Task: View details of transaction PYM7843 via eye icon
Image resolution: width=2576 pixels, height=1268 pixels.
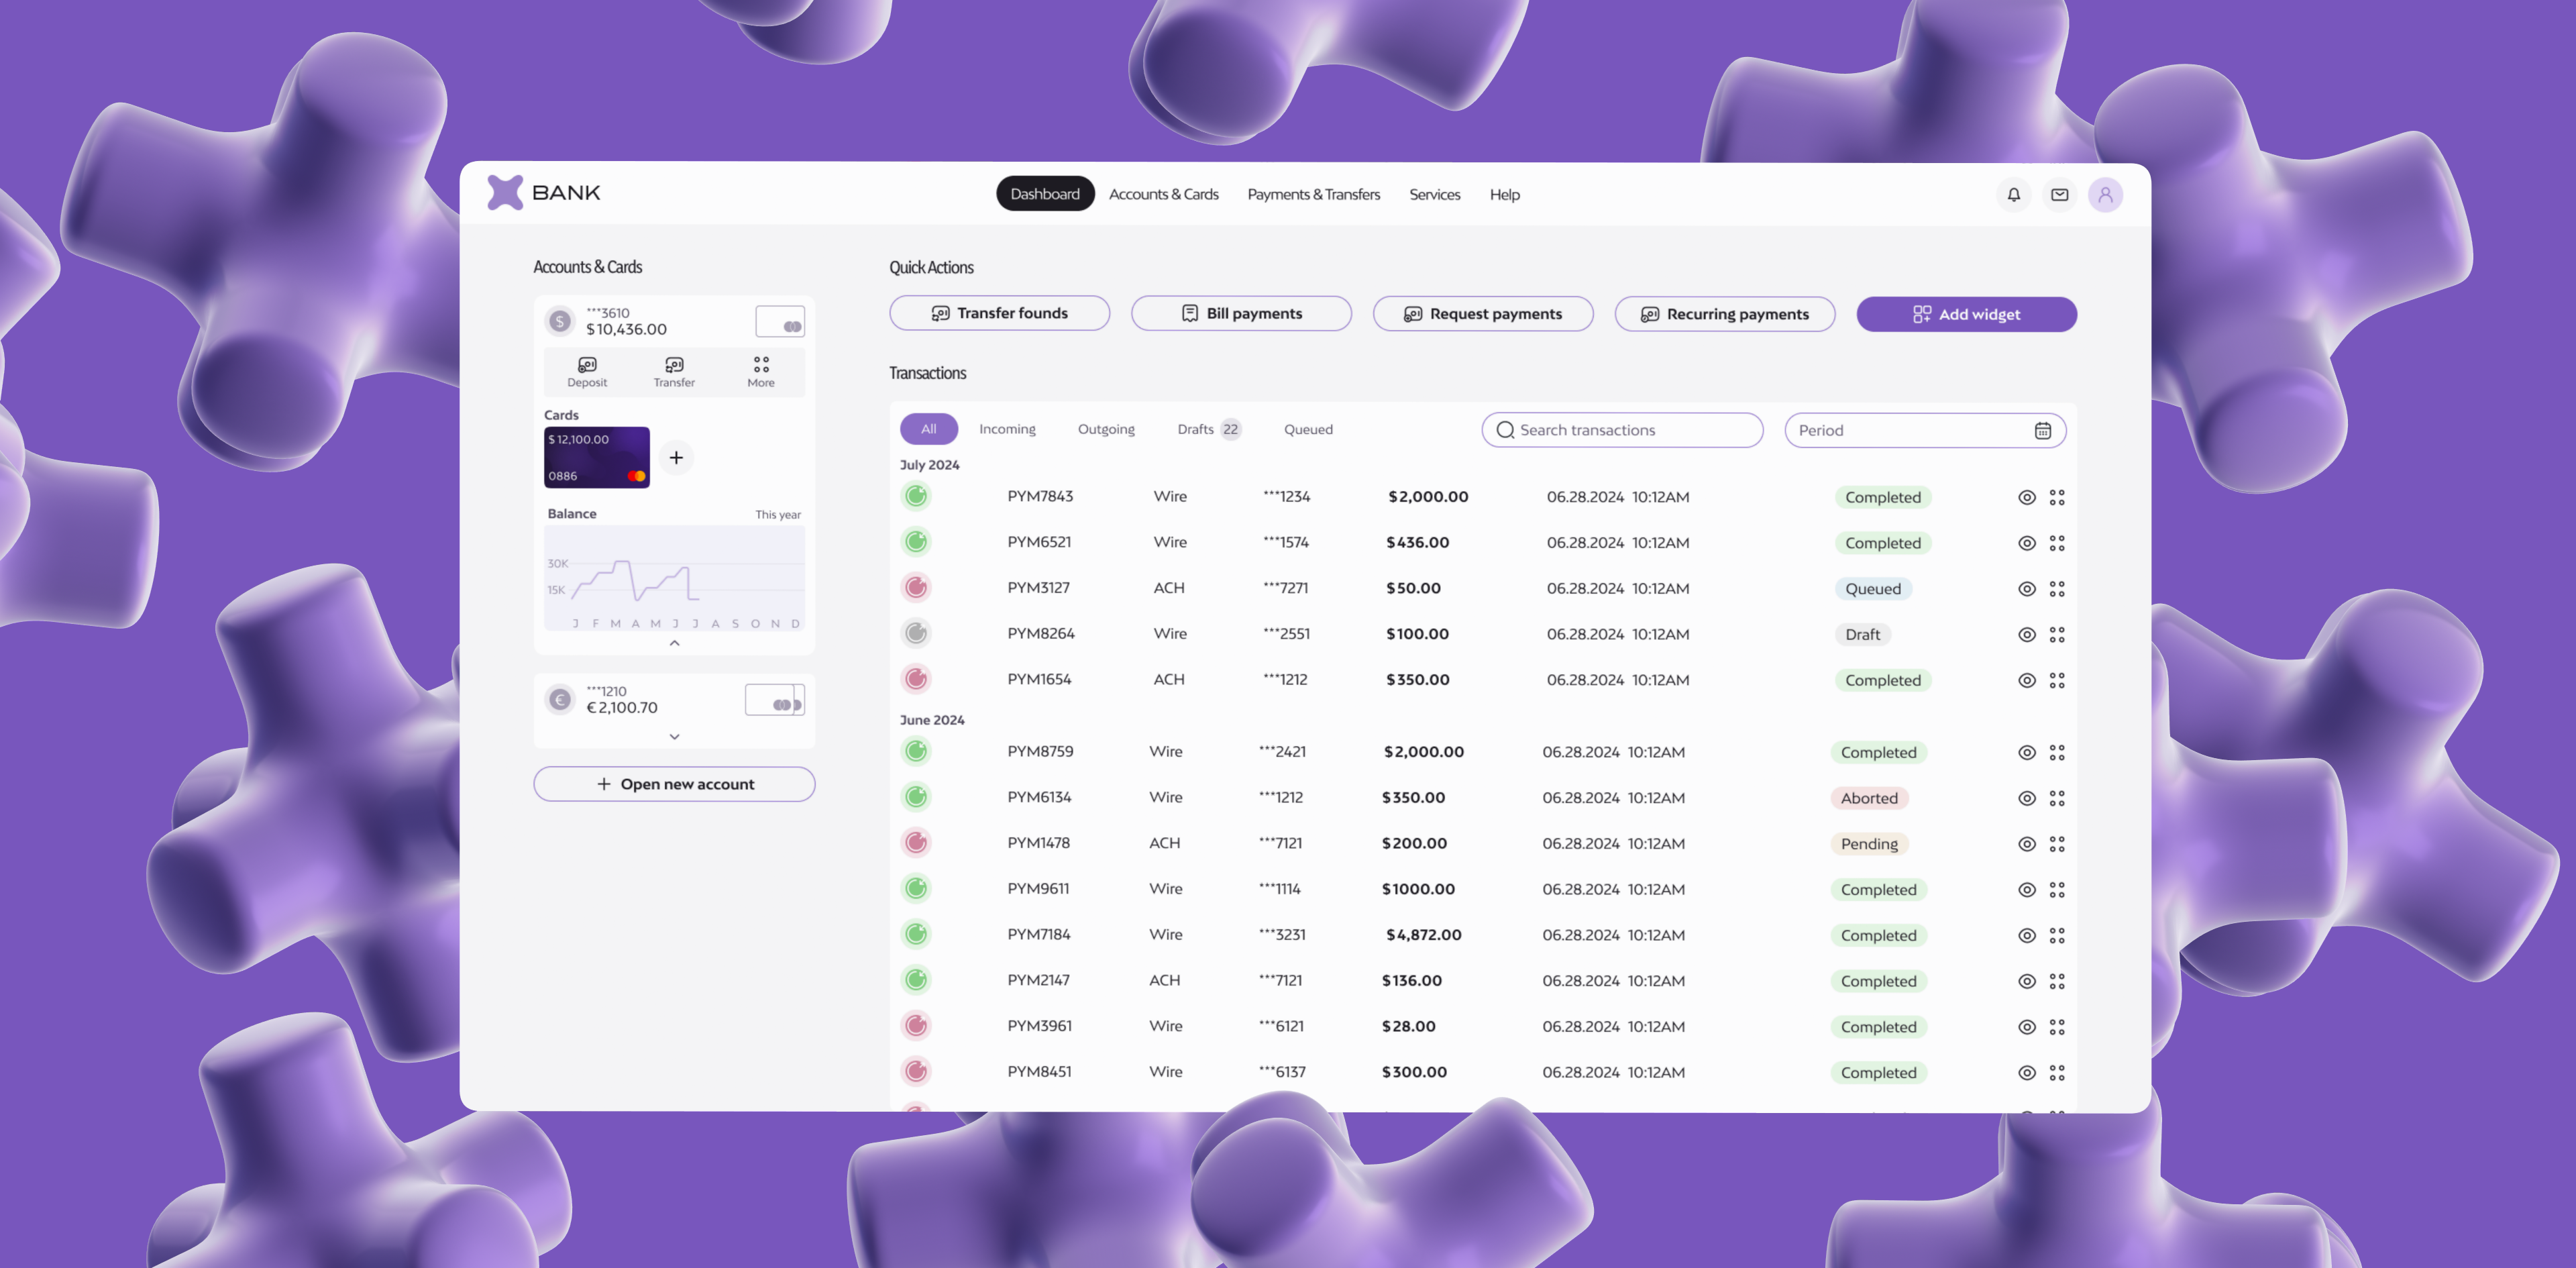Action: (x=2026, y=496)
